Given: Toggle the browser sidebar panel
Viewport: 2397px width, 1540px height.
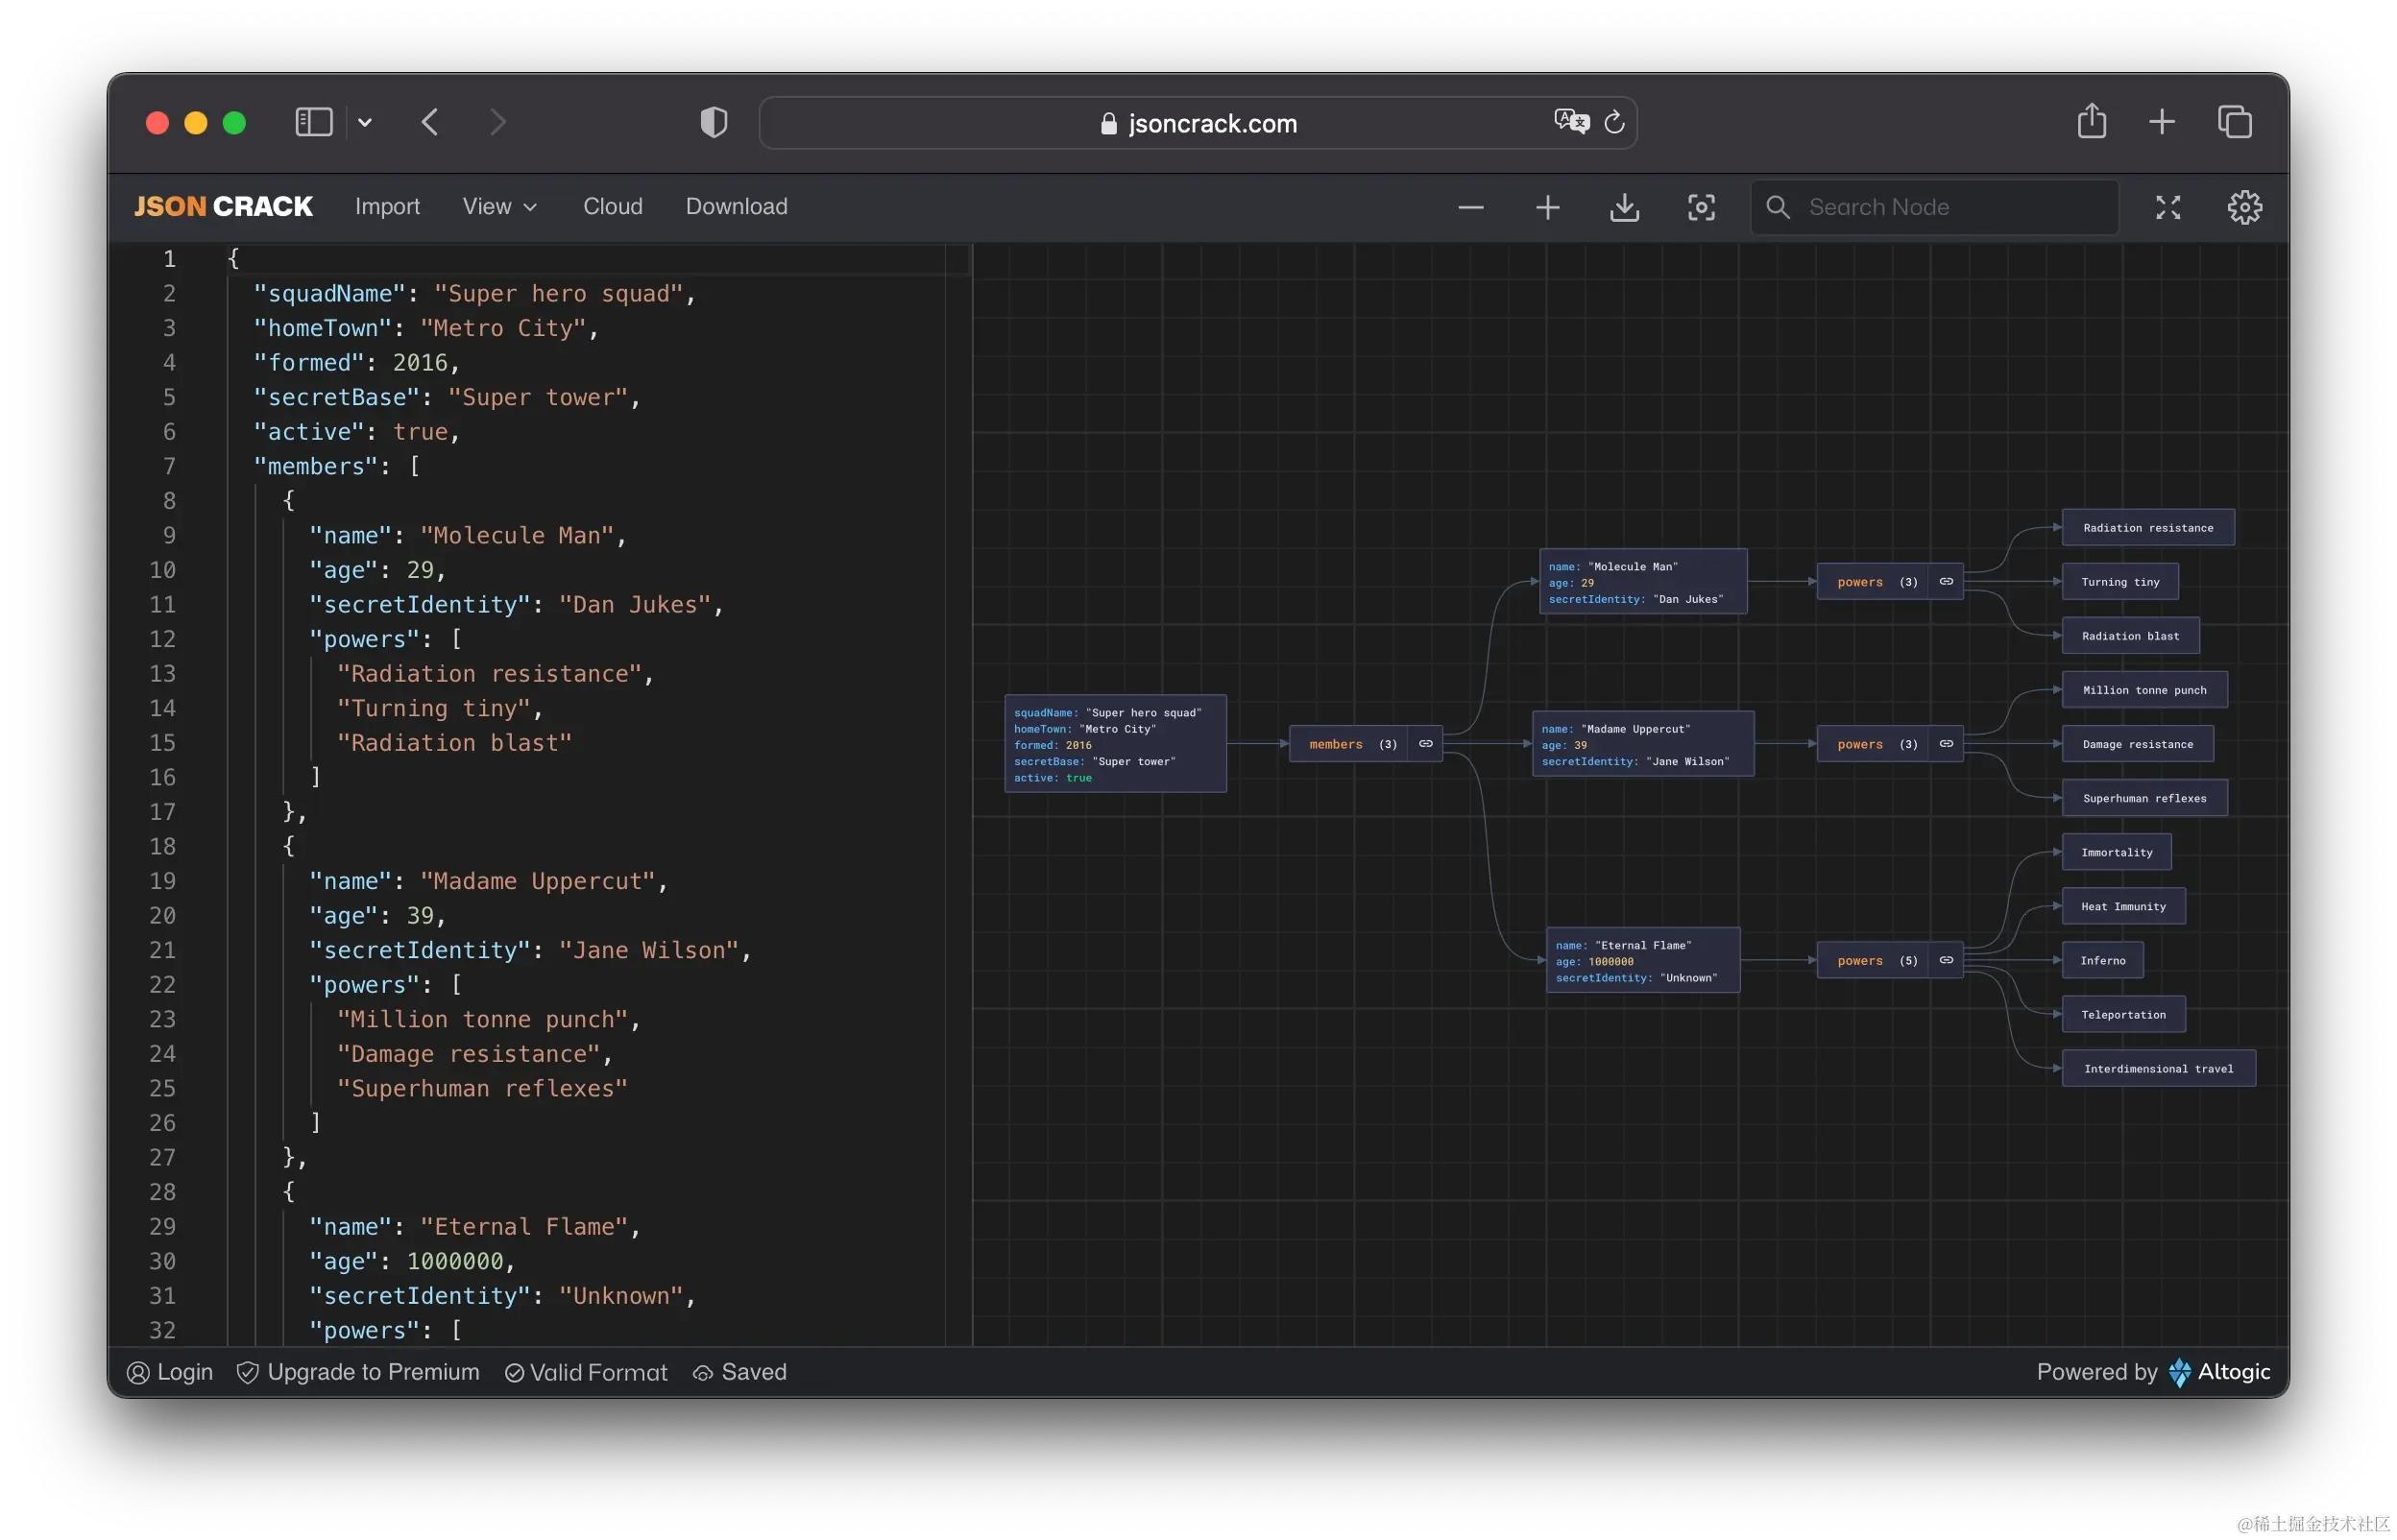Looking at the screenshot, I should [313, 122].
